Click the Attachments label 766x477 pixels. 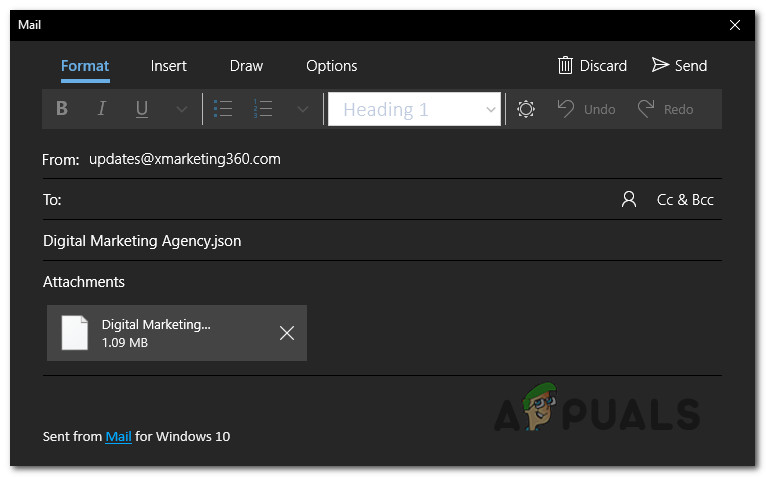(x=84, y=282)
